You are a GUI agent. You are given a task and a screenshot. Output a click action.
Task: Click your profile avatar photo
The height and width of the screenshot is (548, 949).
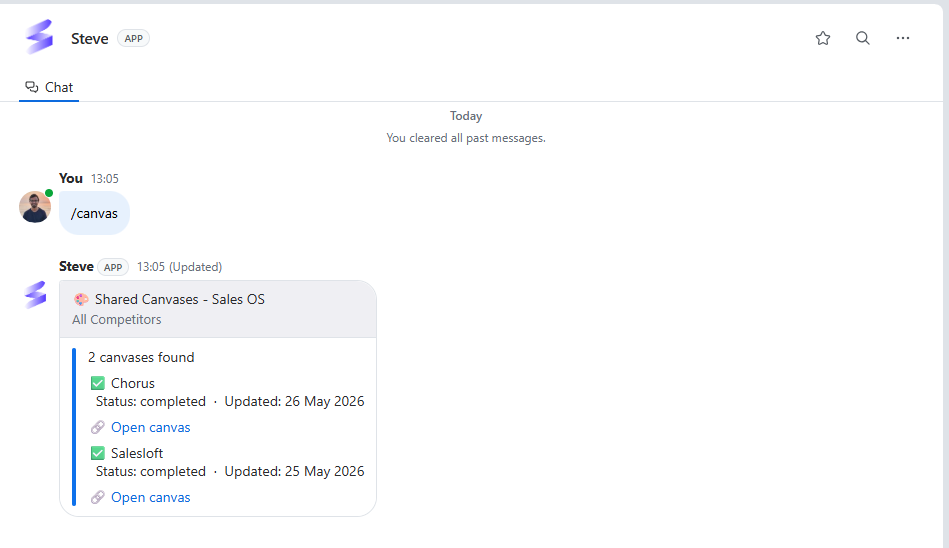tap(35, 207)
